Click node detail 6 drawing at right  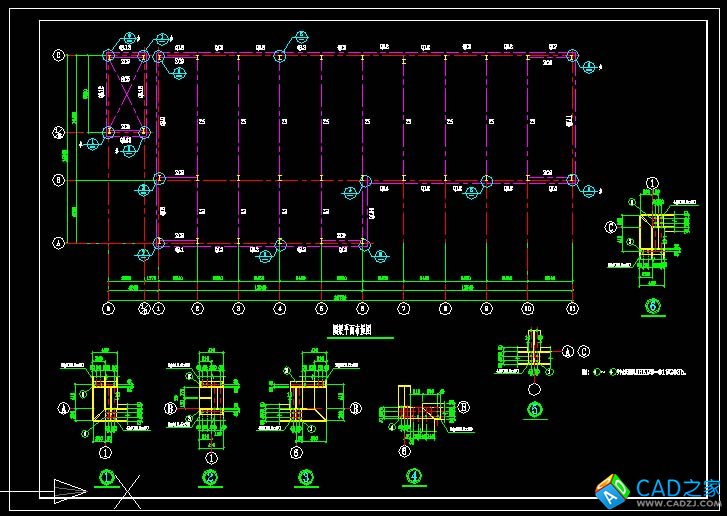coord(652,238)
